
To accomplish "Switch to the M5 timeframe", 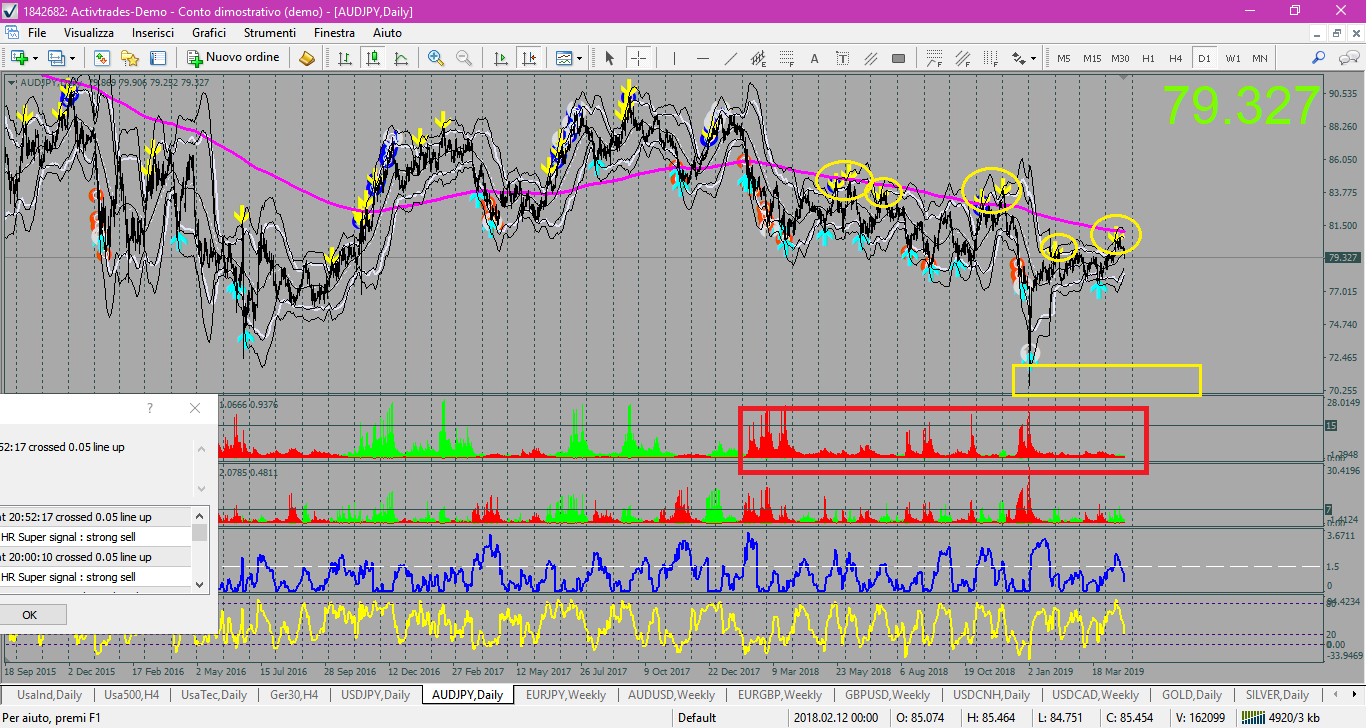I will (1063, 58).
